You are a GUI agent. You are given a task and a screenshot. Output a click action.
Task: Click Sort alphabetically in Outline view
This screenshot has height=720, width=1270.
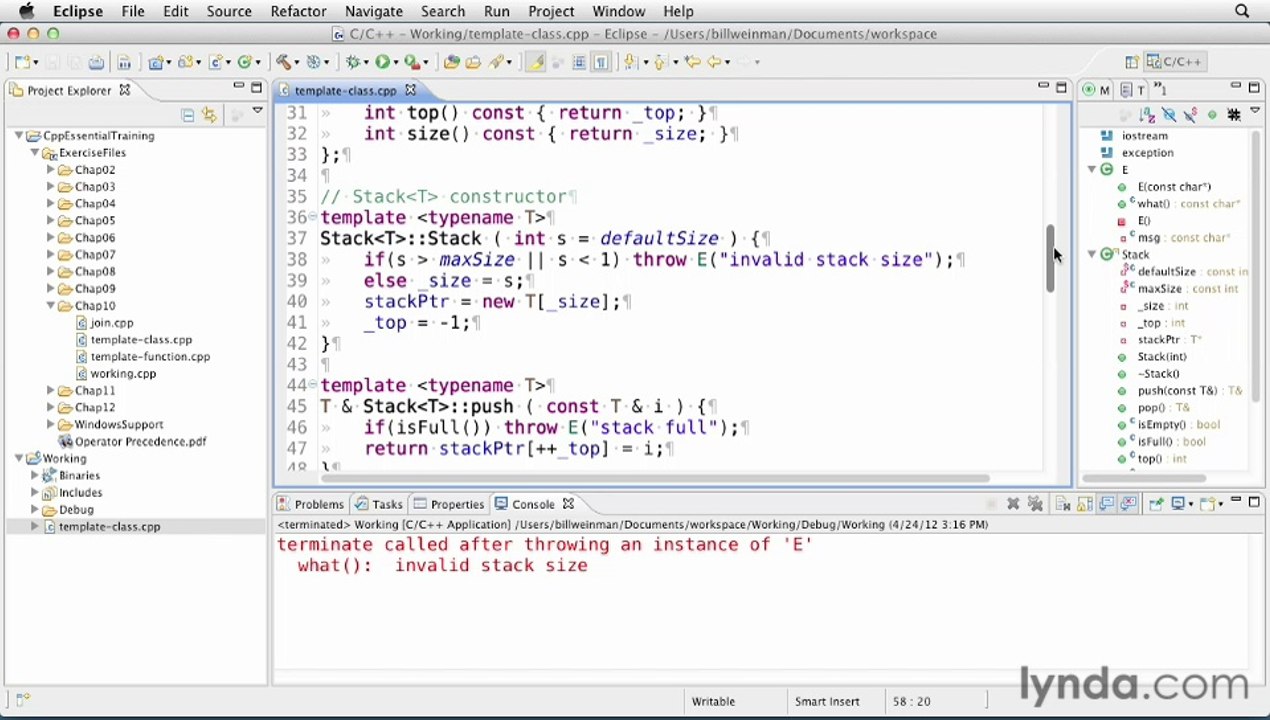(1147, 115)
